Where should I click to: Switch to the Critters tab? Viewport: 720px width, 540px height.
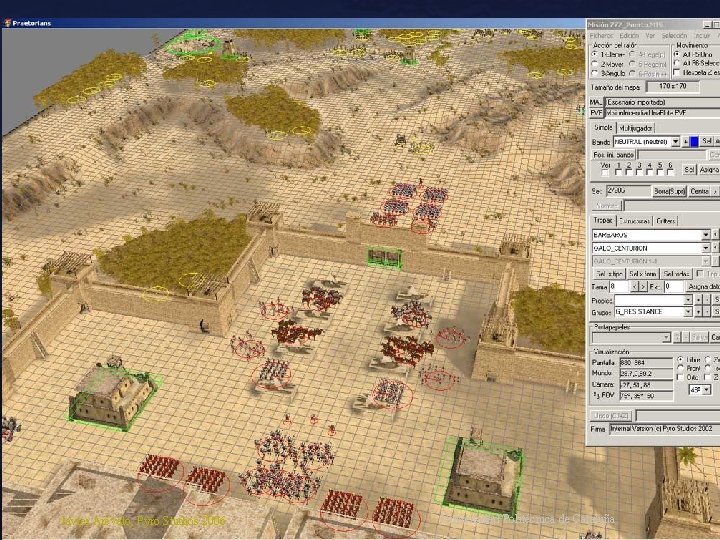666,221
